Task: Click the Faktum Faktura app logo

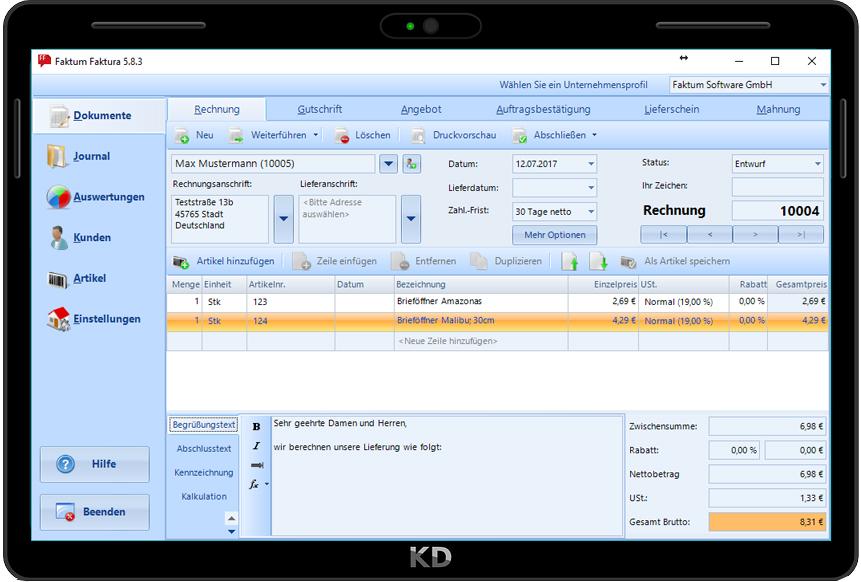Action: (x=44, y=61)
